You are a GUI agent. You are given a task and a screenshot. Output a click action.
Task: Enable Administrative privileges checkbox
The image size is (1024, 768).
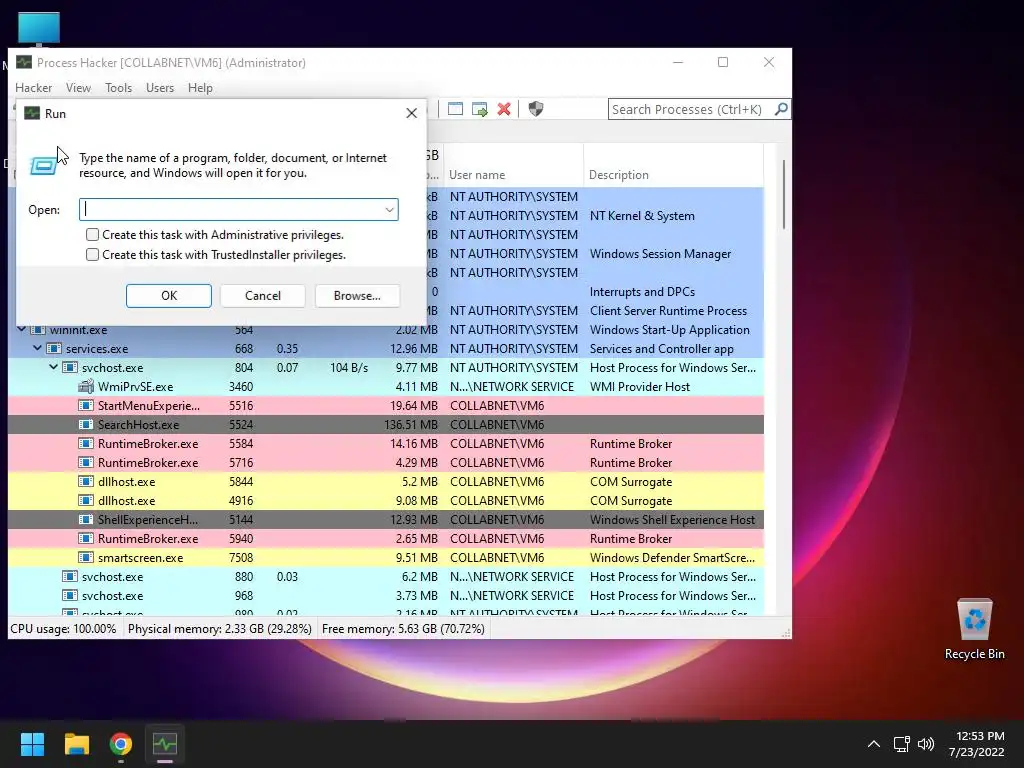[x=93, y=234]
